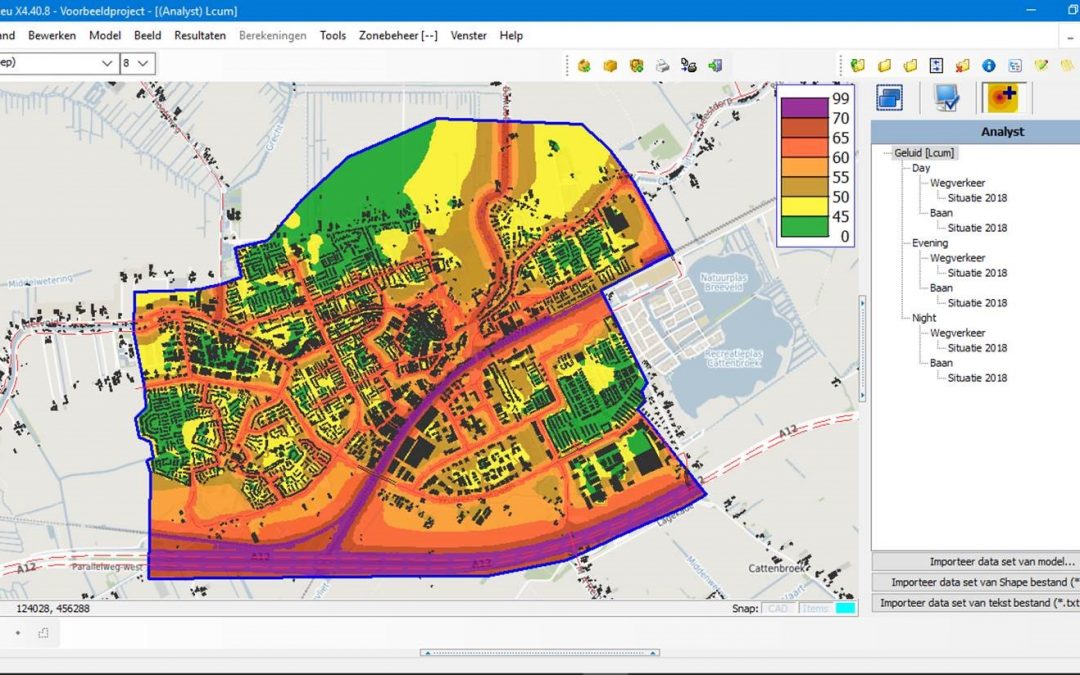Open the Beeld menu
The height and width of the screenshot is (675, 1080).
click(x=147, y=36)
